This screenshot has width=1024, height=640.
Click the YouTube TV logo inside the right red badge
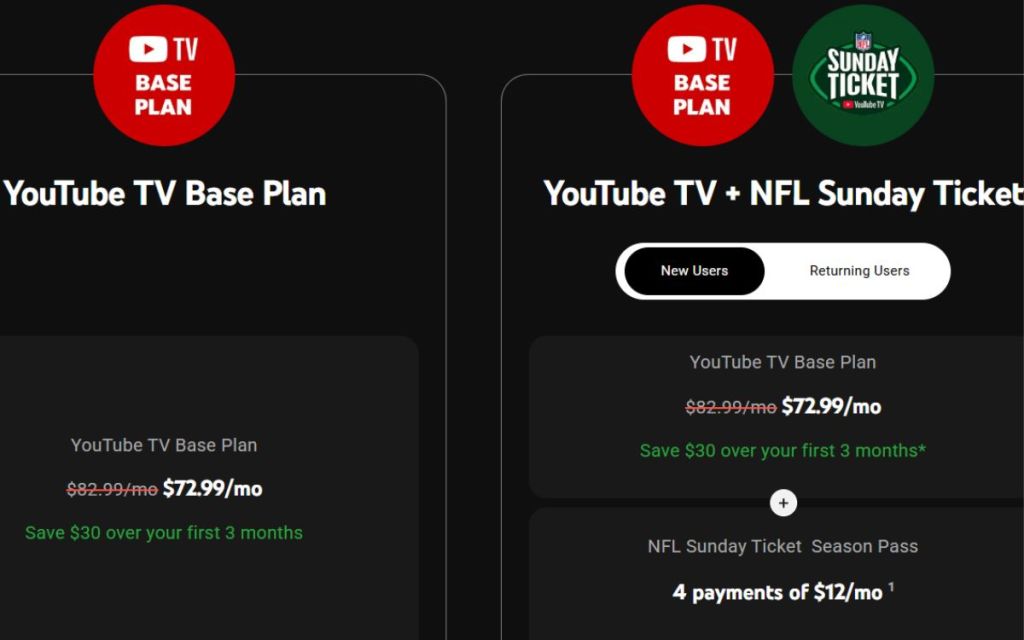pyautogui.click(x=700, y=48)
